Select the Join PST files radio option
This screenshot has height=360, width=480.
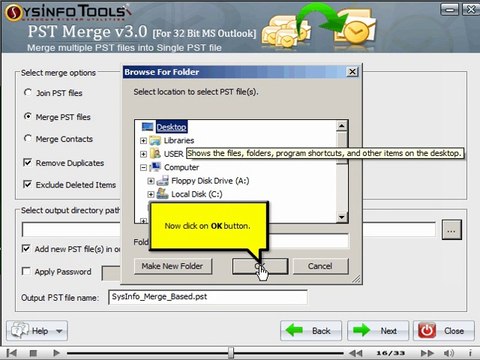(x=28, y=92)
